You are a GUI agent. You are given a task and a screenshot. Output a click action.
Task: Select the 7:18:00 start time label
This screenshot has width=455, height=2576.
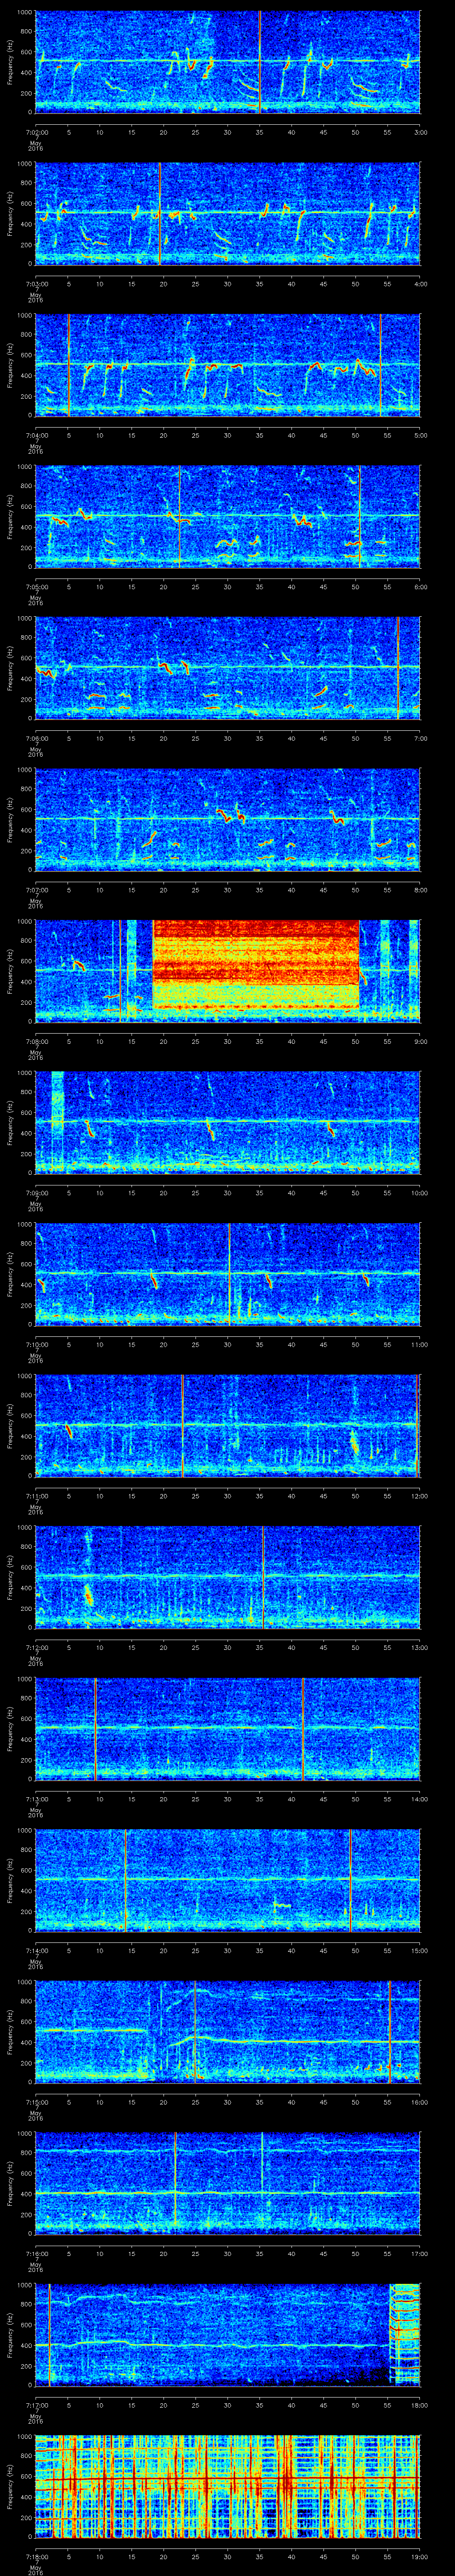[36, 2556]
